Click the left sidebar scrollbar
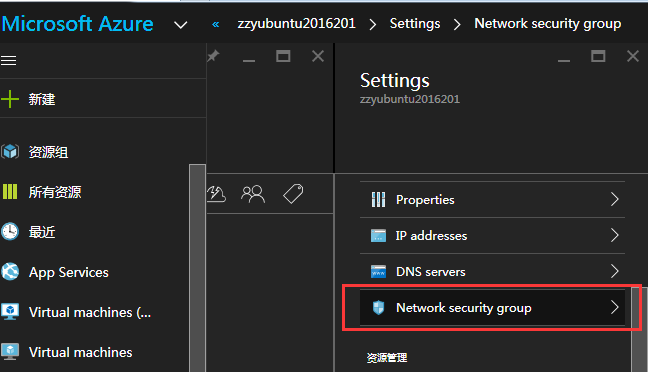 tap(198, 268)
